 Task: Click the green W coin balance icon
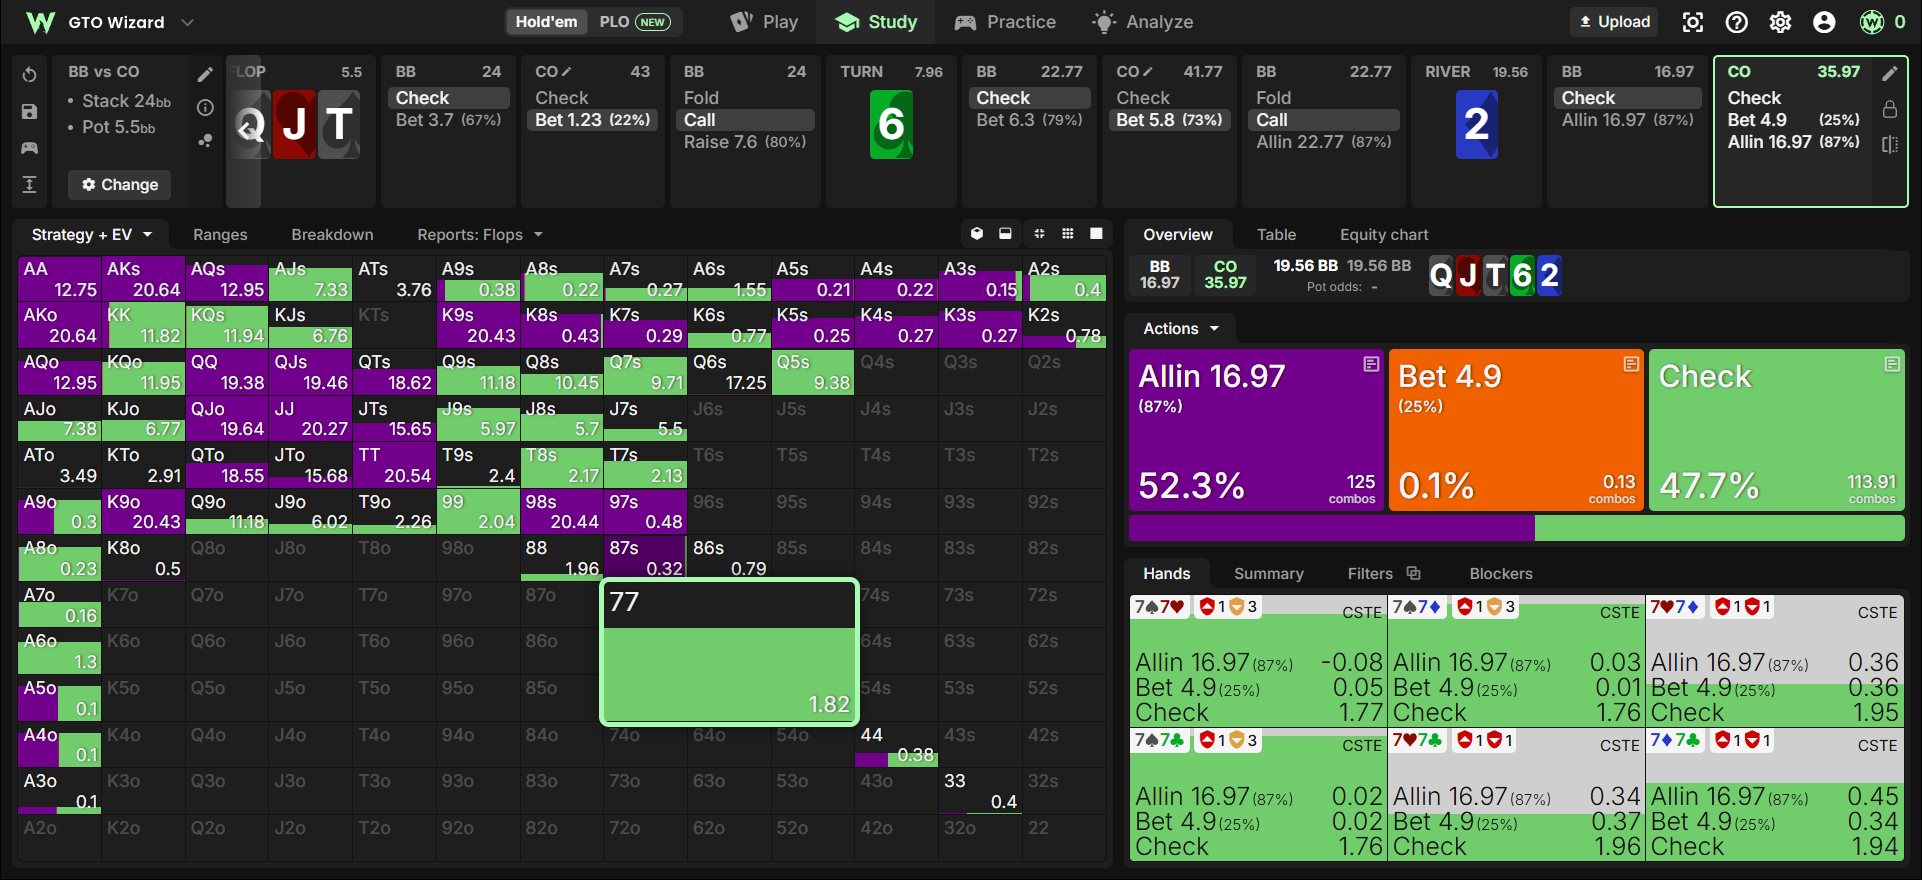(1871, 22)
